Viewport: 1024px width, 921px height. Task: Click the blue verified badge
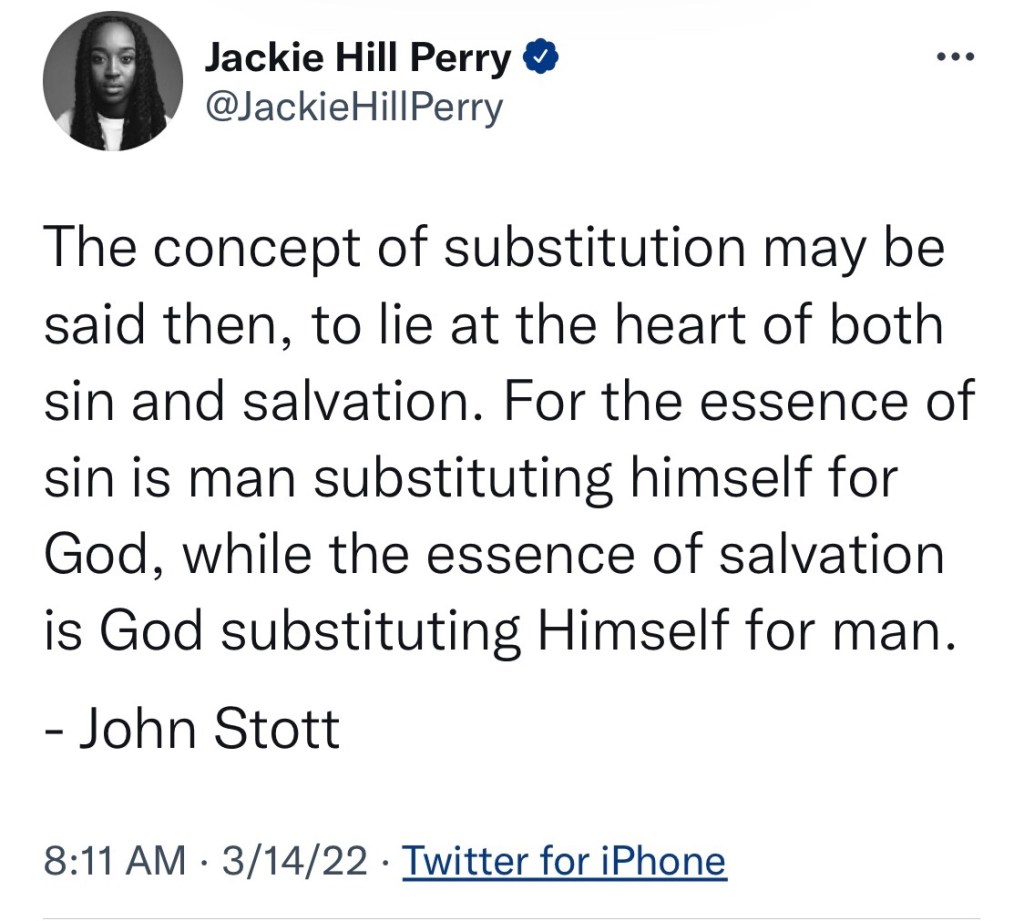[540, 61]
